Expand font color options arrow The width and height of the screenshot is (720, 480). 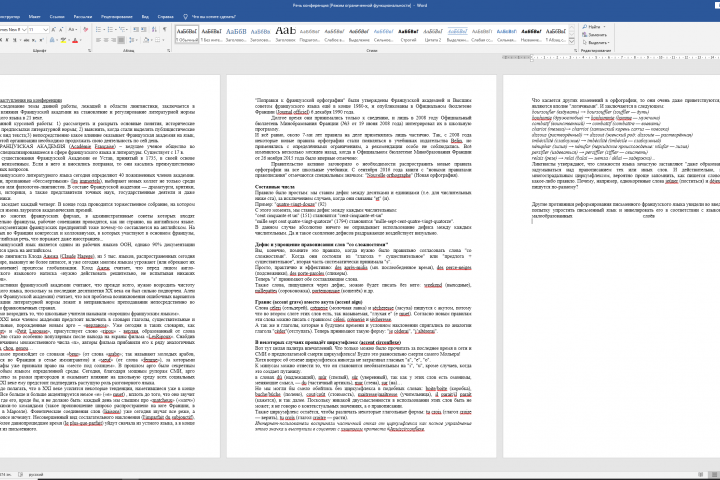click(81, 40)
